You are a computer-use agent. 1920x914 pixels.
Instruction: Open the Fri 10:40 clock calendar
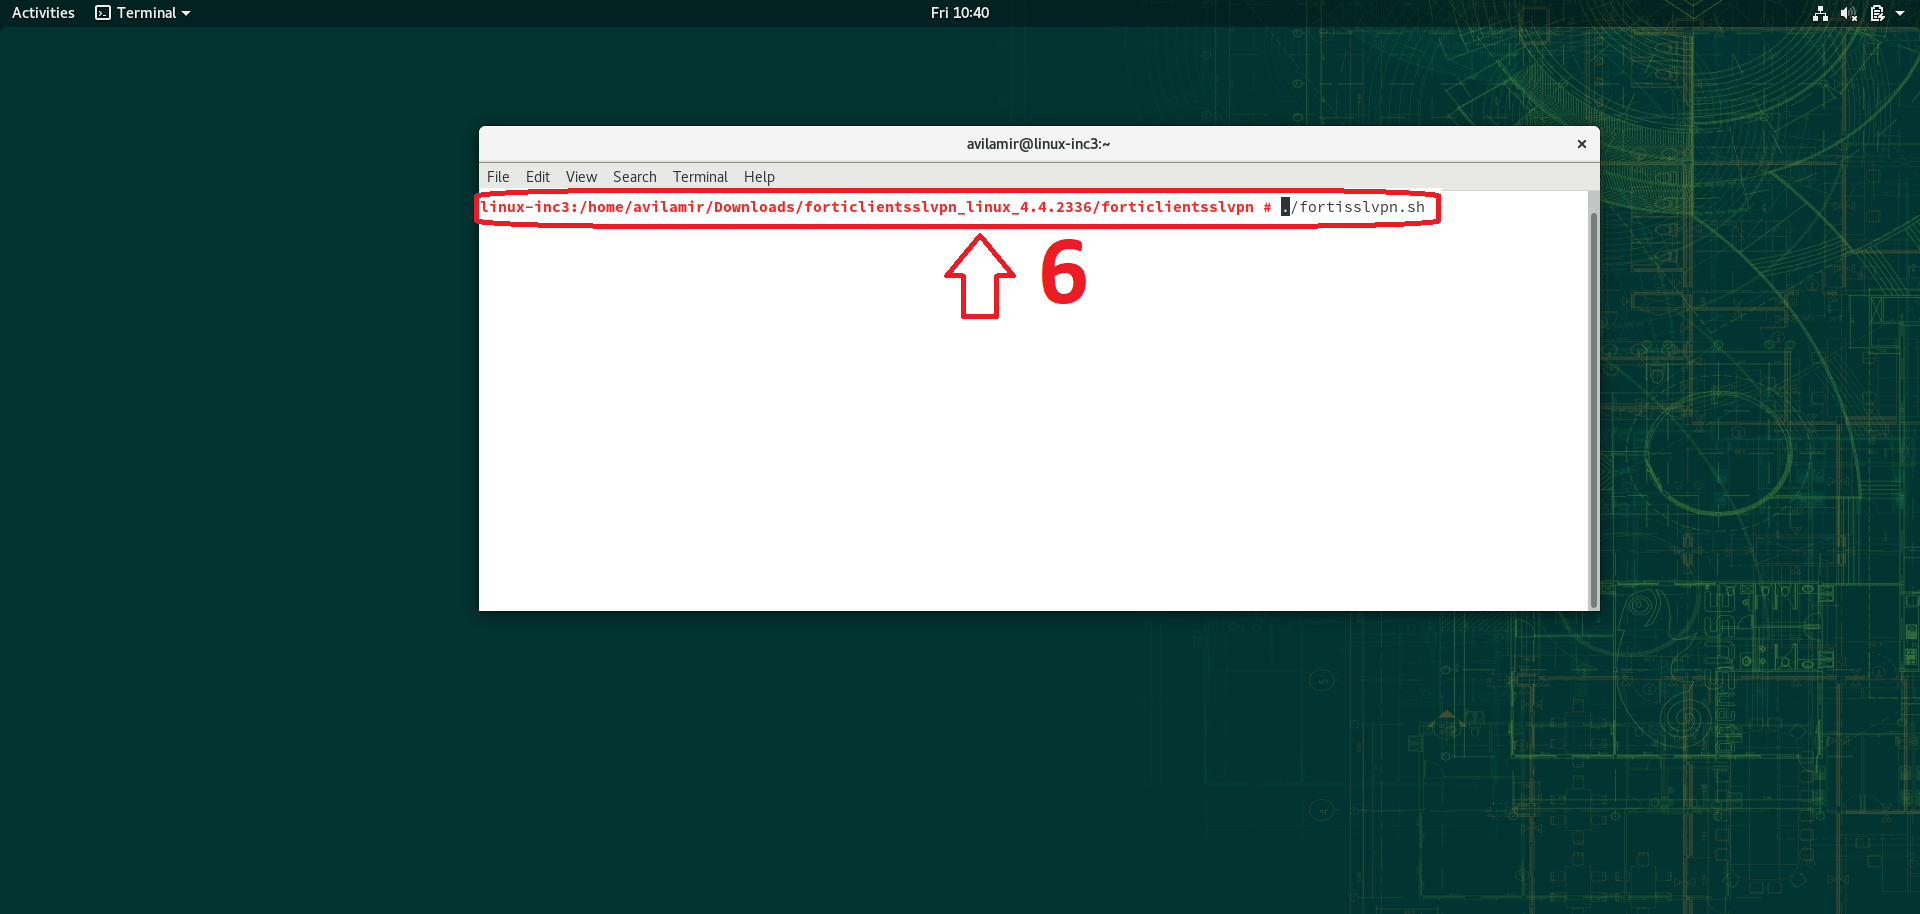tap(959, 13)
